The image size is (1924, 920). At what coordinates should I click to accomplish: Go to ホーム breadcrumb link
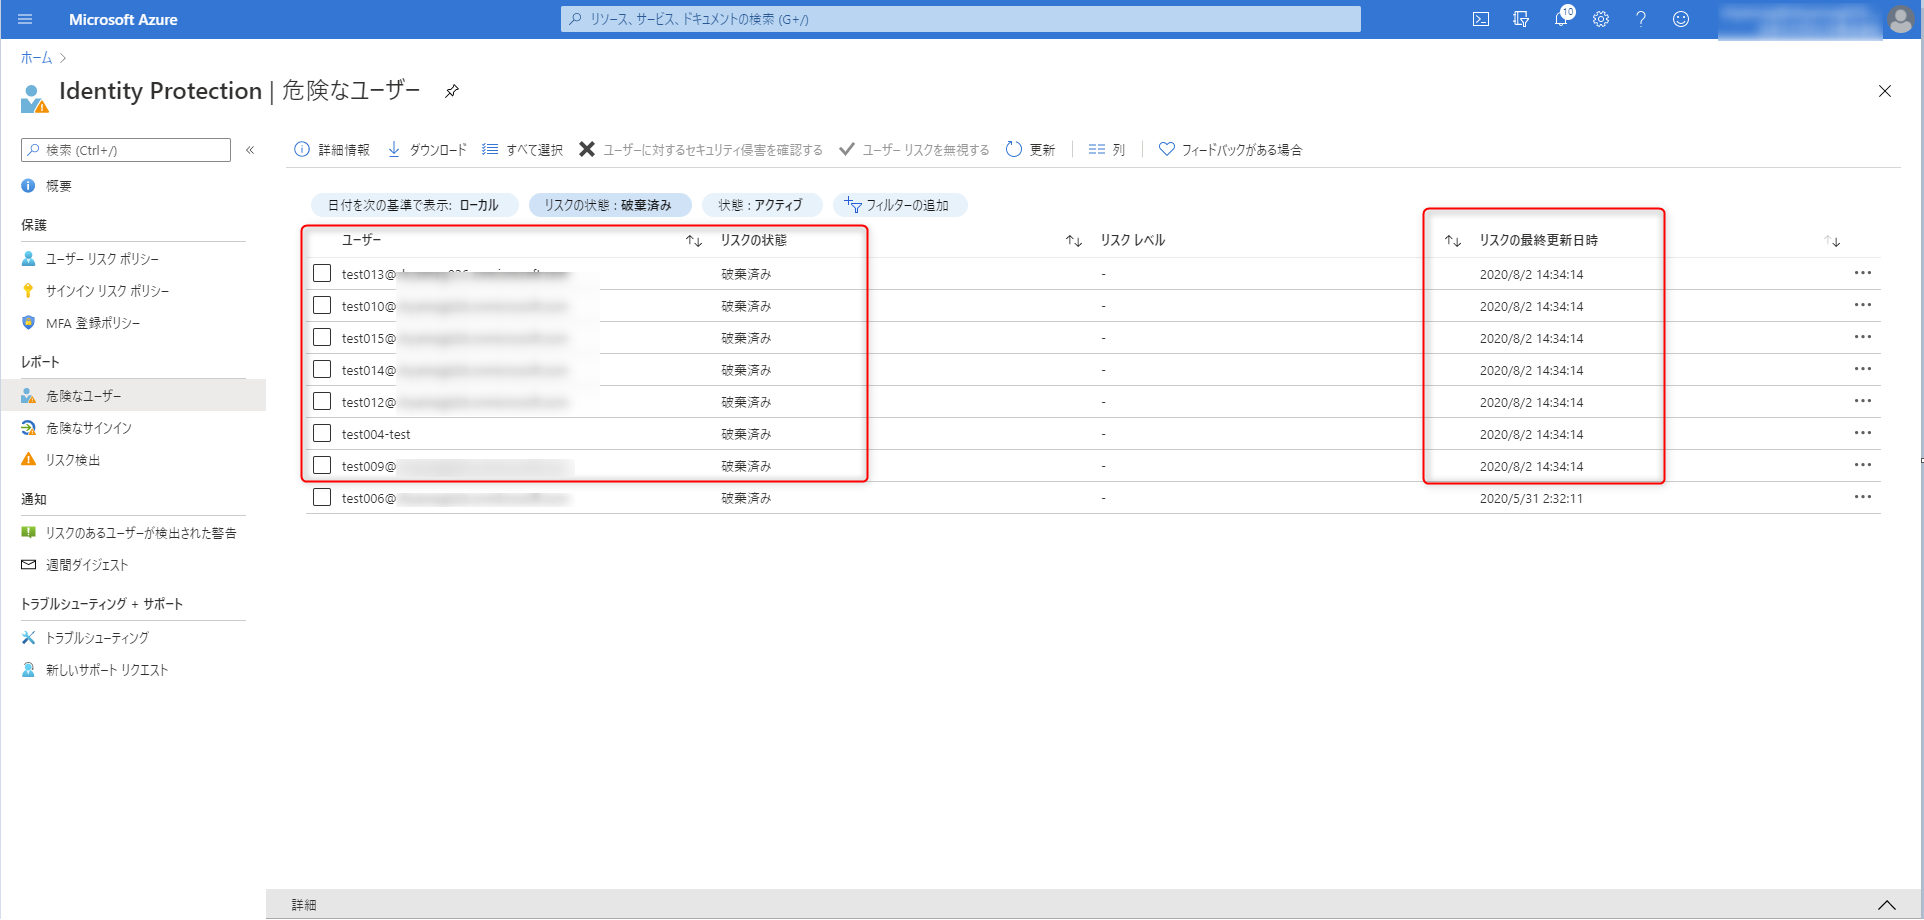click(36, 58)
